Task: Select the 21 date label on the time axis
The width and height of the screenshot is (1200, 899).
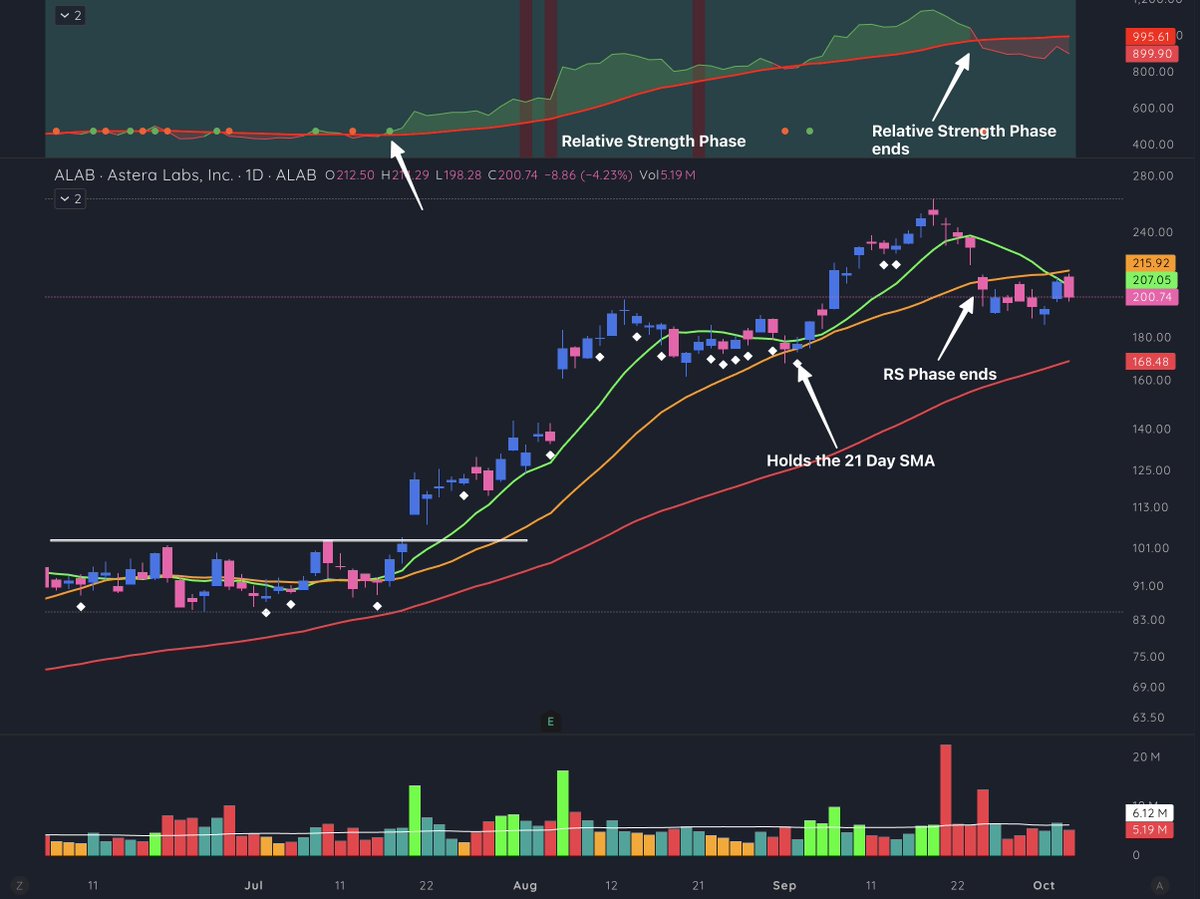Action: (698, 886)
